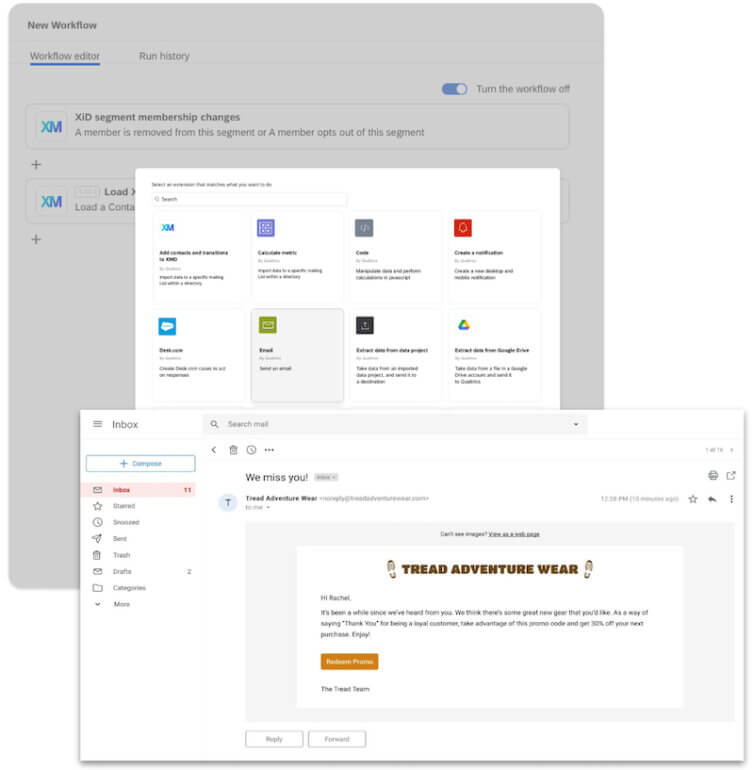
Task: Select the Google Drive extension icon
Action: [x=464, y=325]
